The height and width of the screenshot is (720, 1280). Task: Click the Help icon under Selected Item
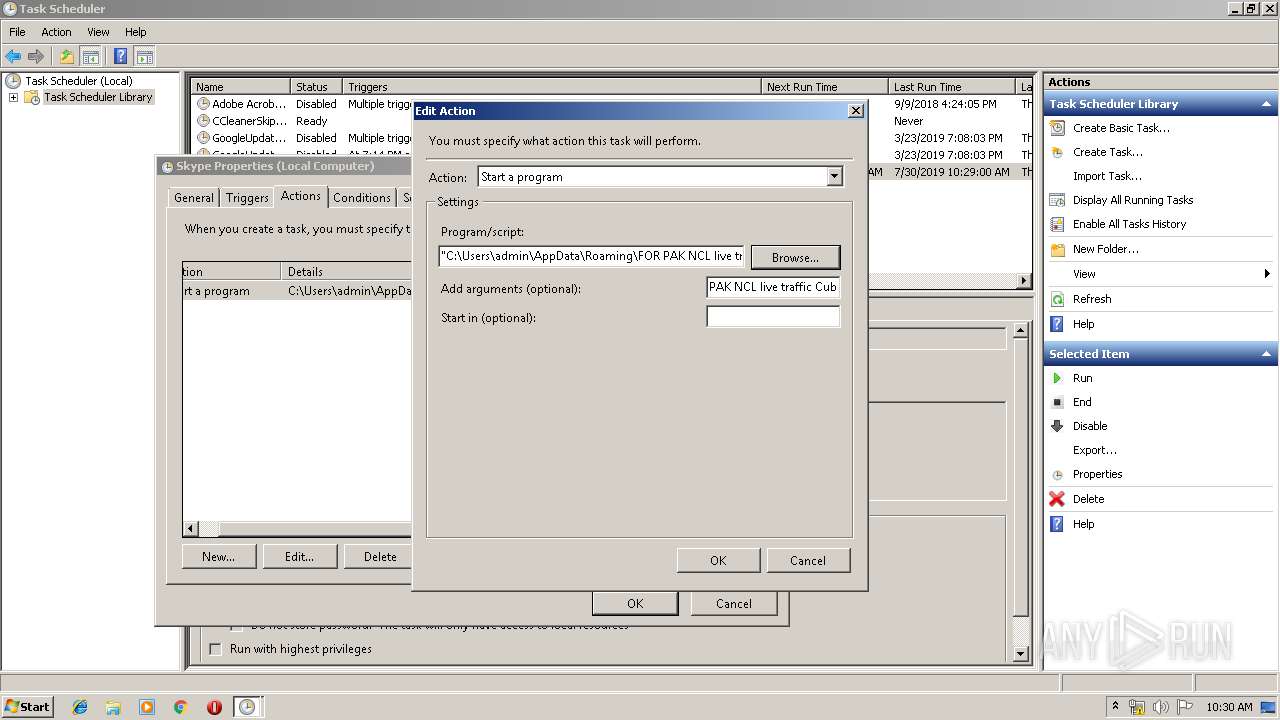click(x=1057, y=524)
